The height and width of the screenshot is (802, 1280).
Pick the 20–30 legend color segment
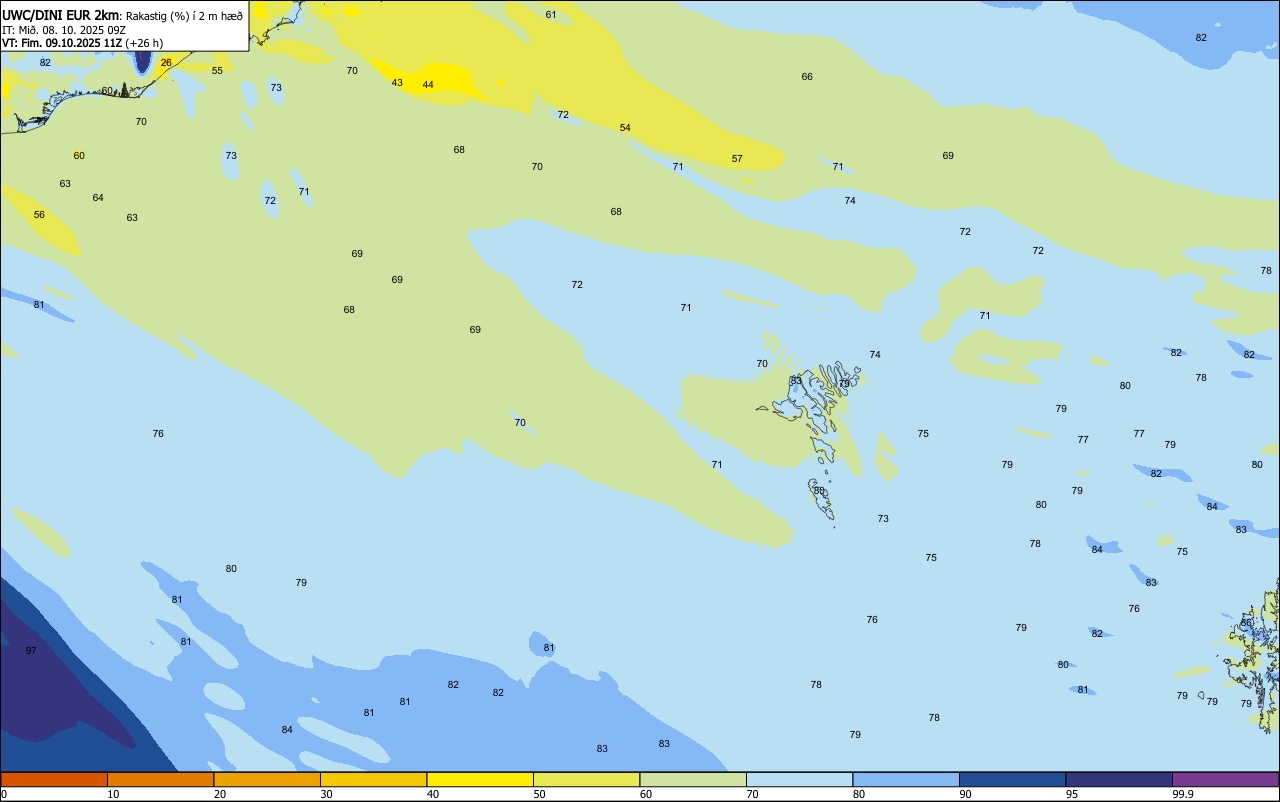tap(267, 779)
